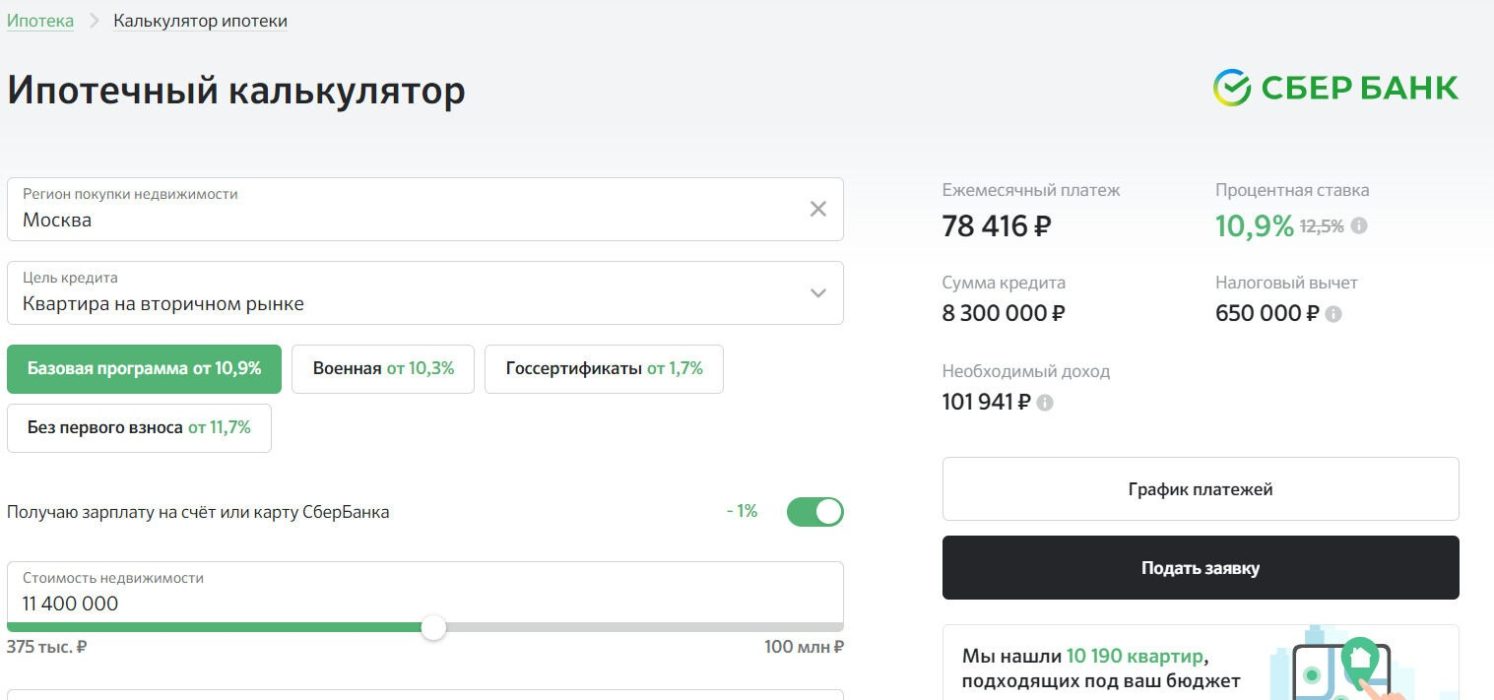Click Калькулятор ипотеки breadcrumb
The image size is (1494, 700).
(x=200, y=21)
